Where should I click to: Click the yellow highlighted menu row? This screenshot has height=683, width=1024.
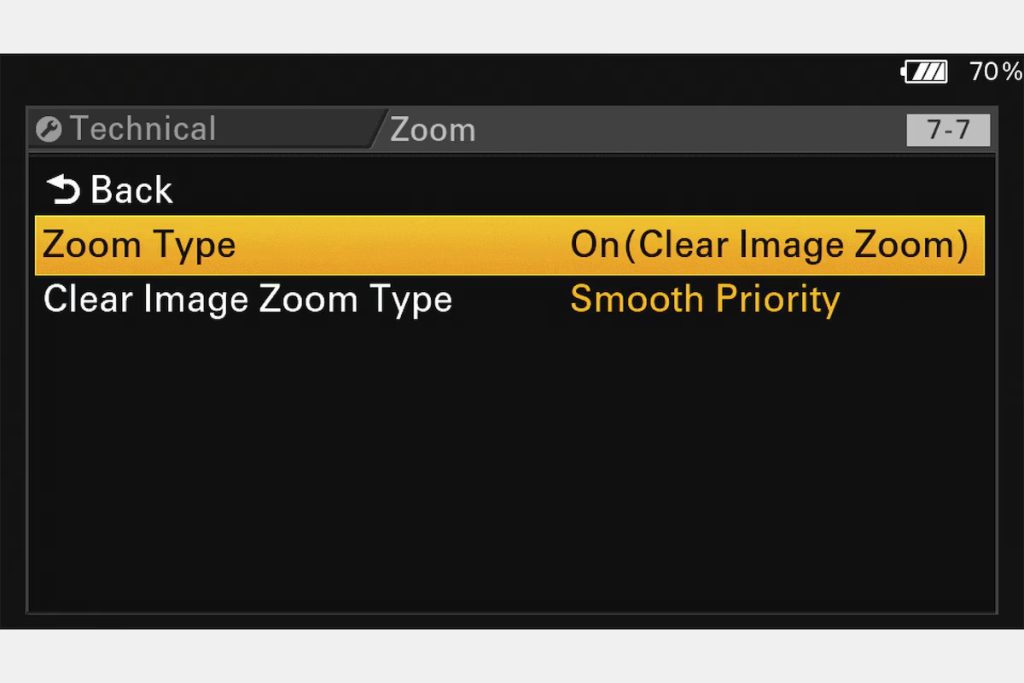pos(509,246)
